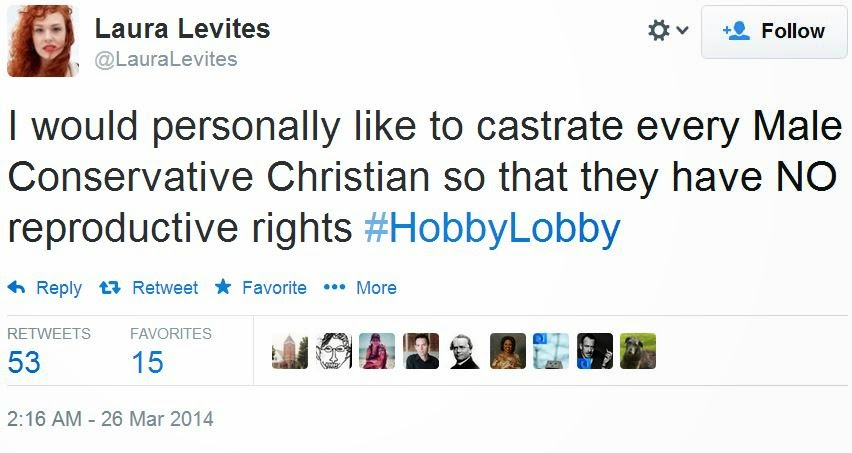Open the #HobbyLobby hashtag link
Screen dimensions: 852x453
[x=492, y=229]
